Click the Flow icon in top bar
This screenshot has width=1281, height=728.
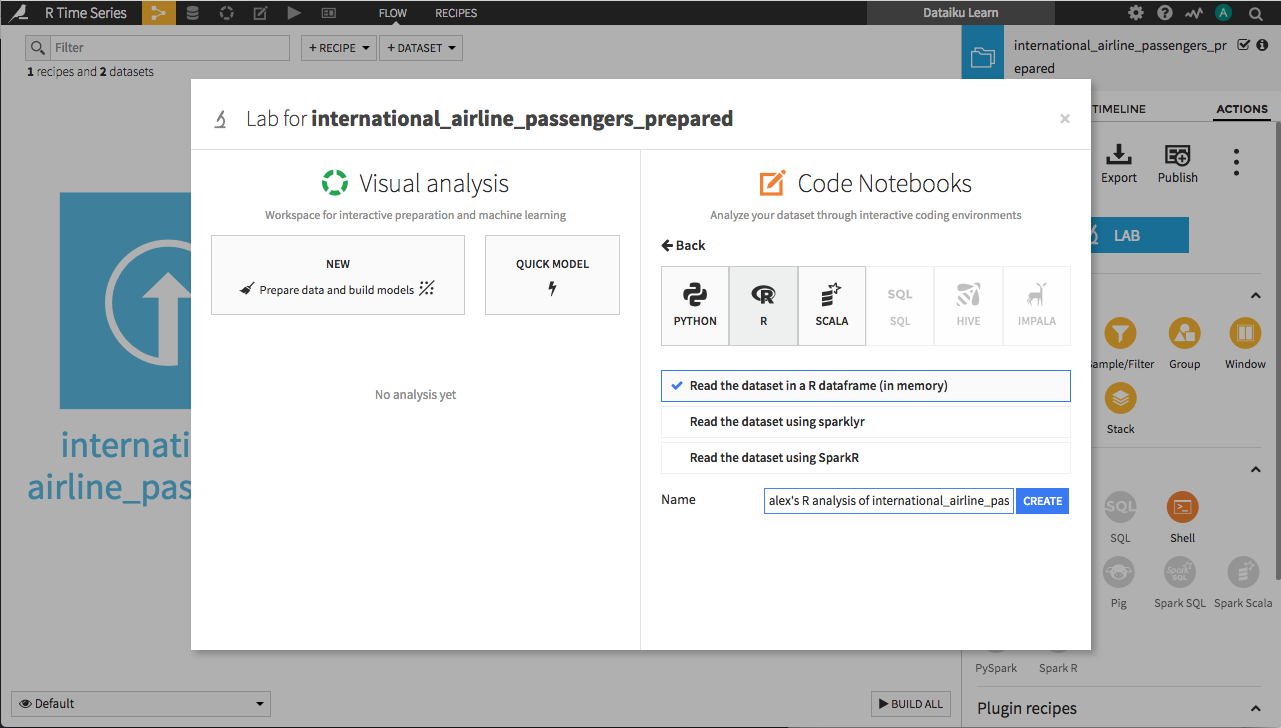tap(158, 13)
